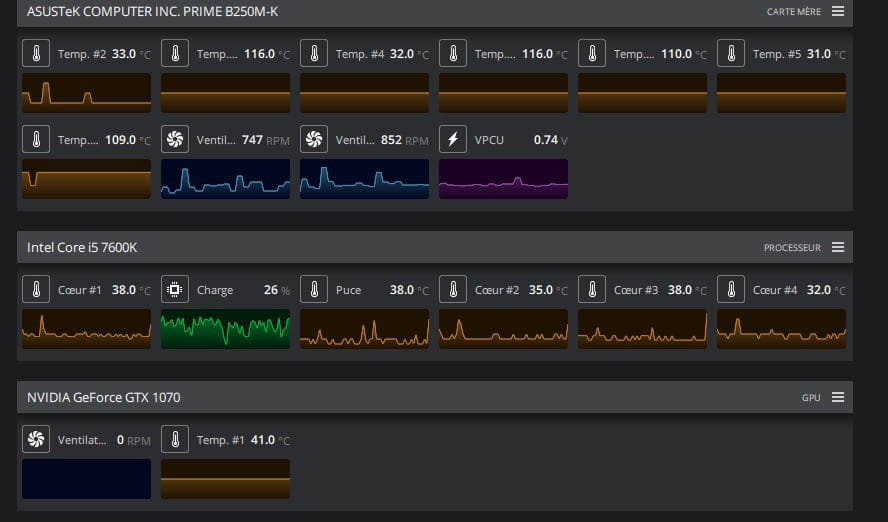The height and width of the screenshot is (522, 888).
Task: Open the Temp. #5 history graph
Action: point(782,93)
